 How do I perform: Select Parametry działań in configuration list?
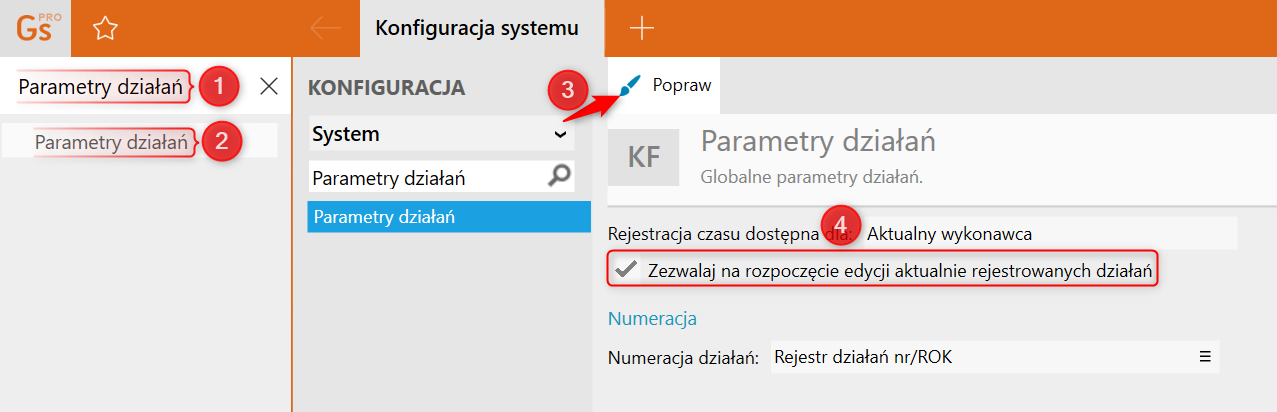pos(448,216)
